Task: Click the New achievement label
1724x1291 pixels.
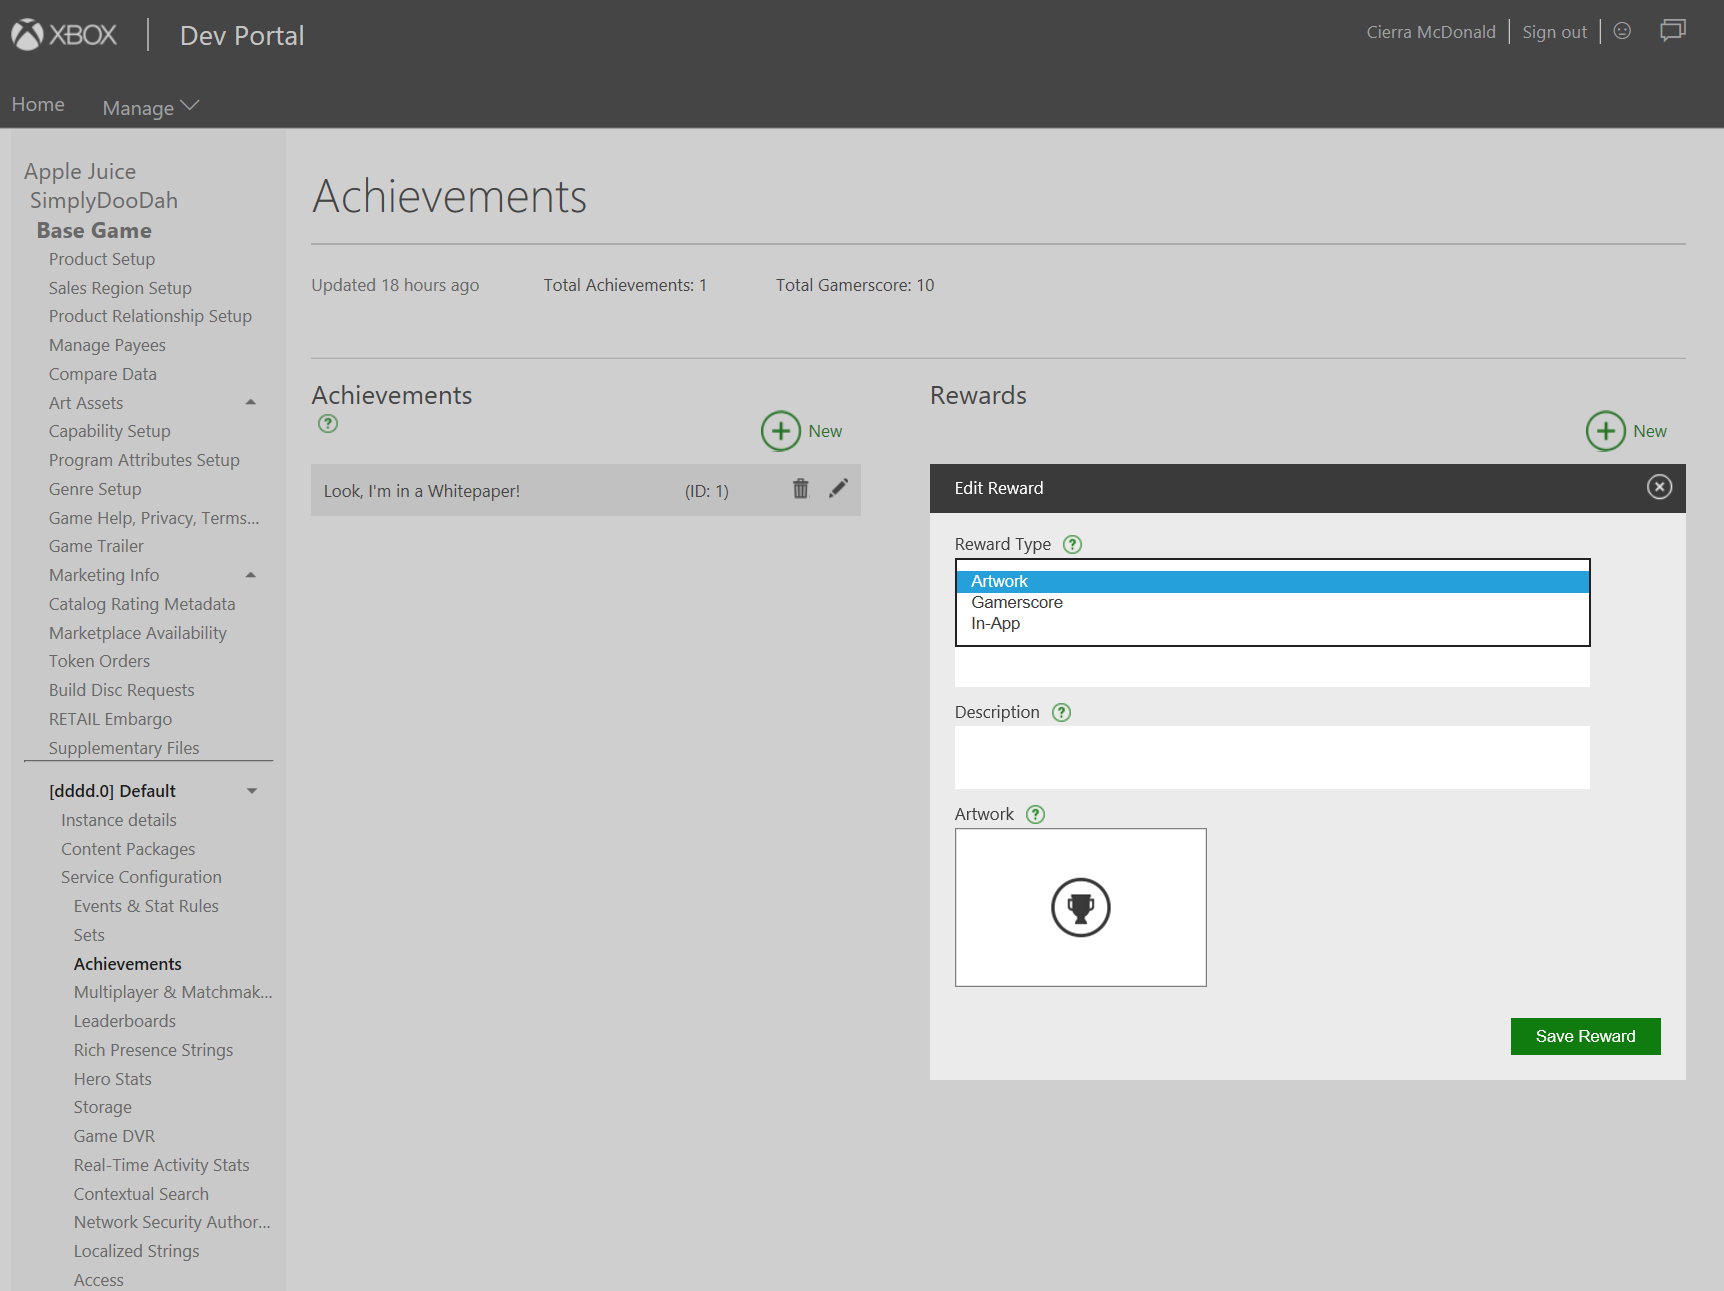Action: coord(825,431)
